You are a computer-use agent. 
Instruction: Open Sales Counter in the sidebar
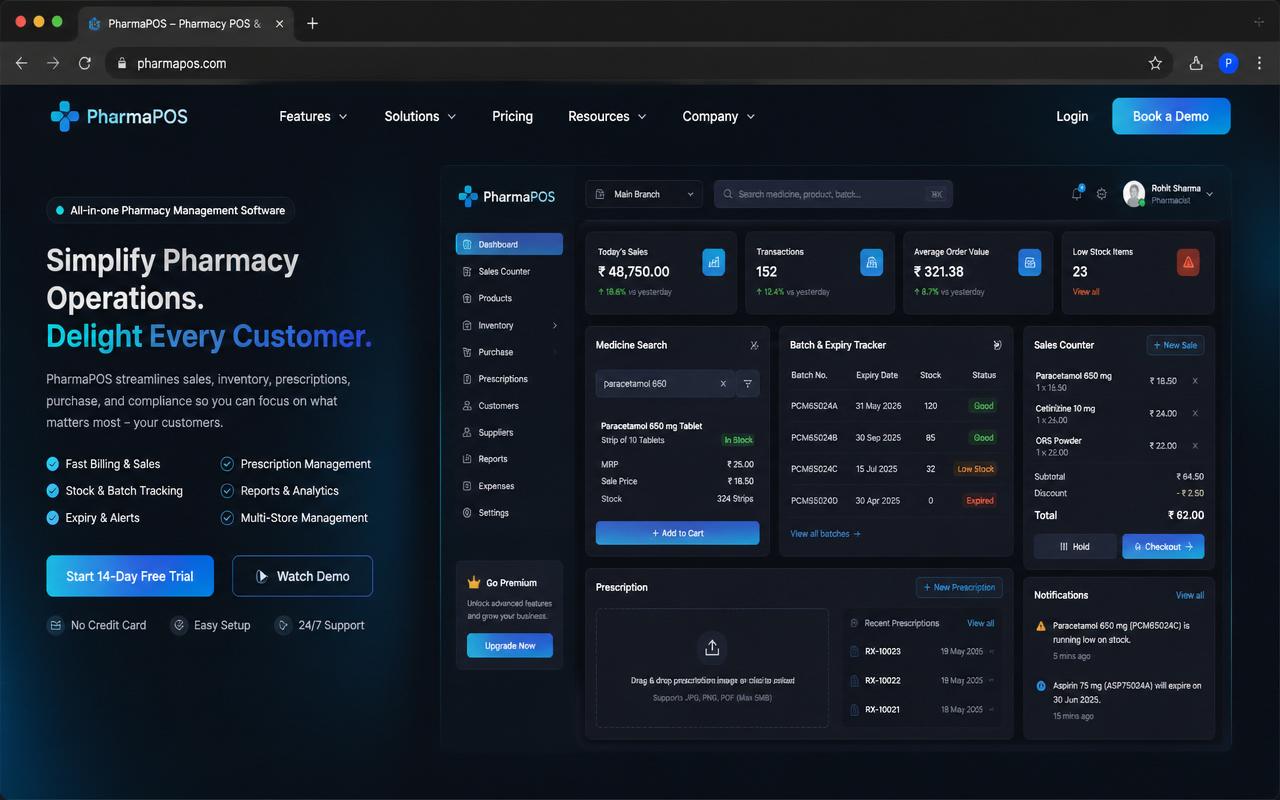pos(509,271)
